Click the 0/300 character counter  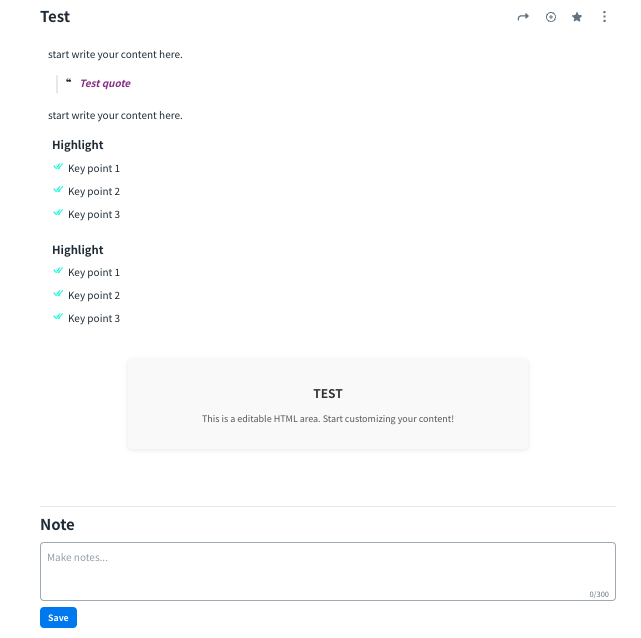[598, 594]
